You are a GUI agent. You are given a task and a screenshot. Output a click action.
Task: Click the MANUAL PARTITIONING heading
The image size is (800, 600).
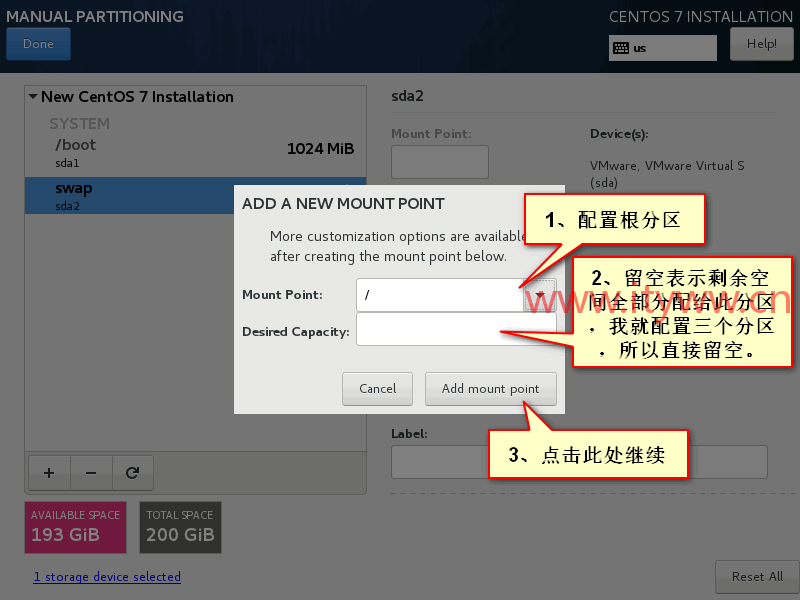pos(95,16)
